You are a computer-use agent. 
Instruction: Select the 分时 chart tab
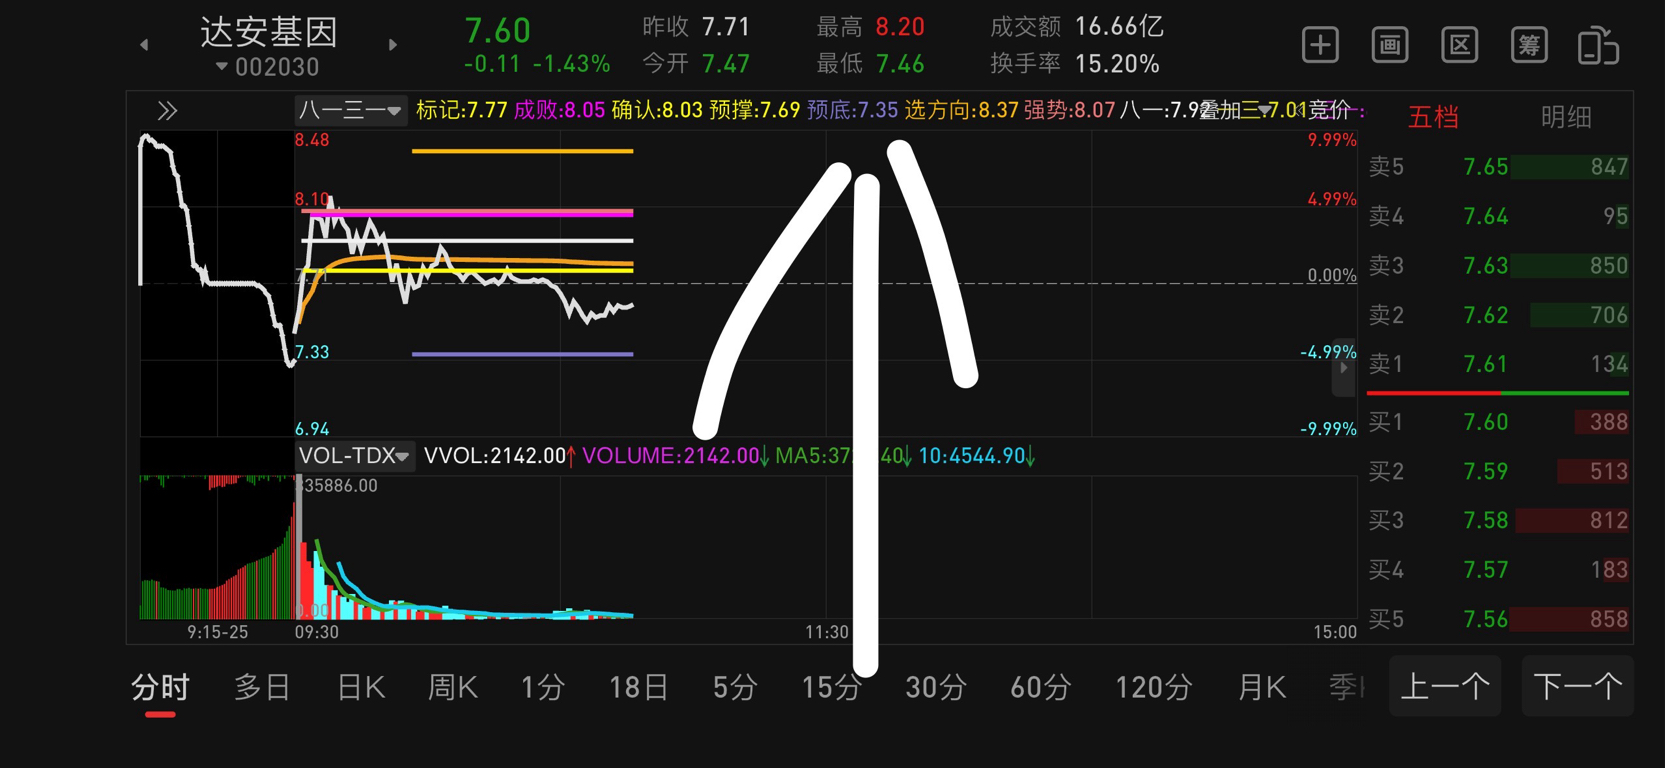(160, 688)
